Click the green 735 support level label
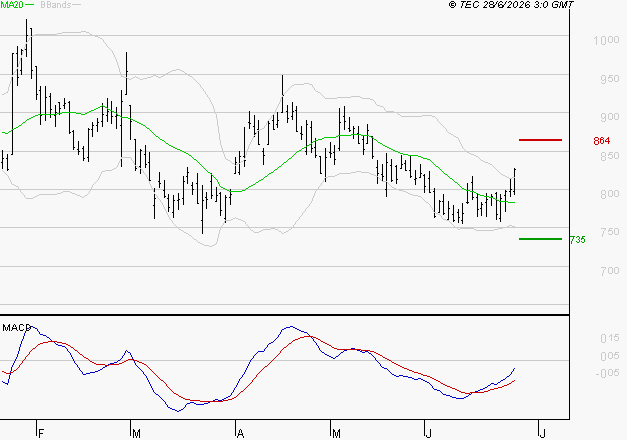Image resolution: width=627 pixels, height=440 pixels. point(577,240)
